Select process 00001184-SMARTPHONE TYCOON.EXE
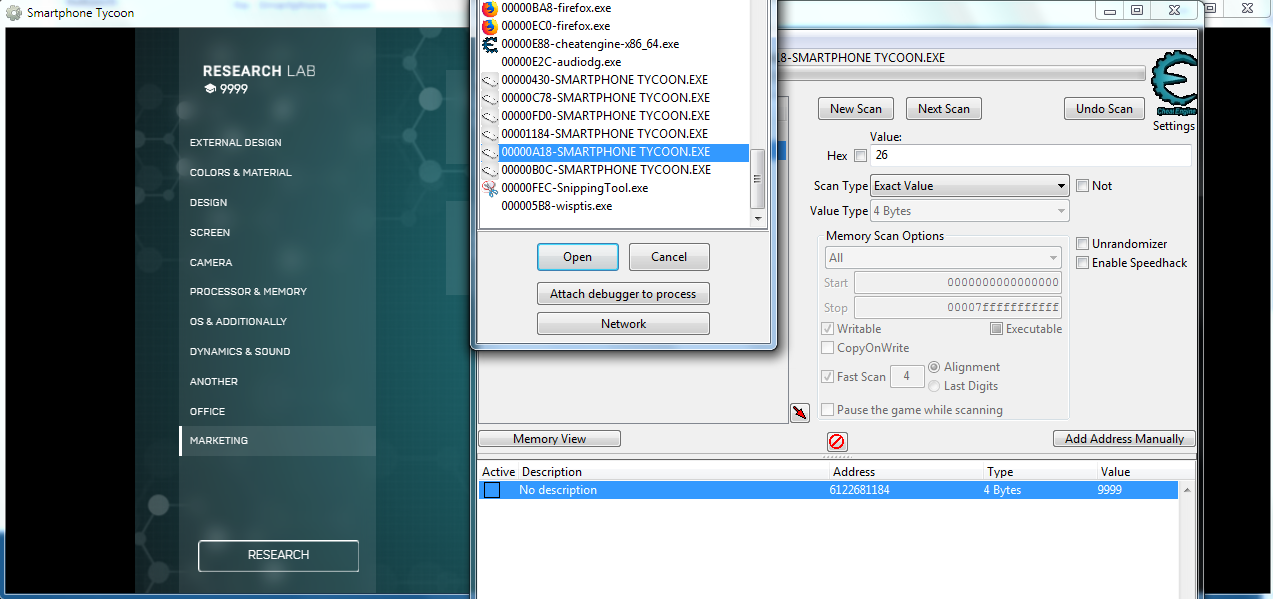Viewport: 1273px width, 599px height. click(604, 134)
